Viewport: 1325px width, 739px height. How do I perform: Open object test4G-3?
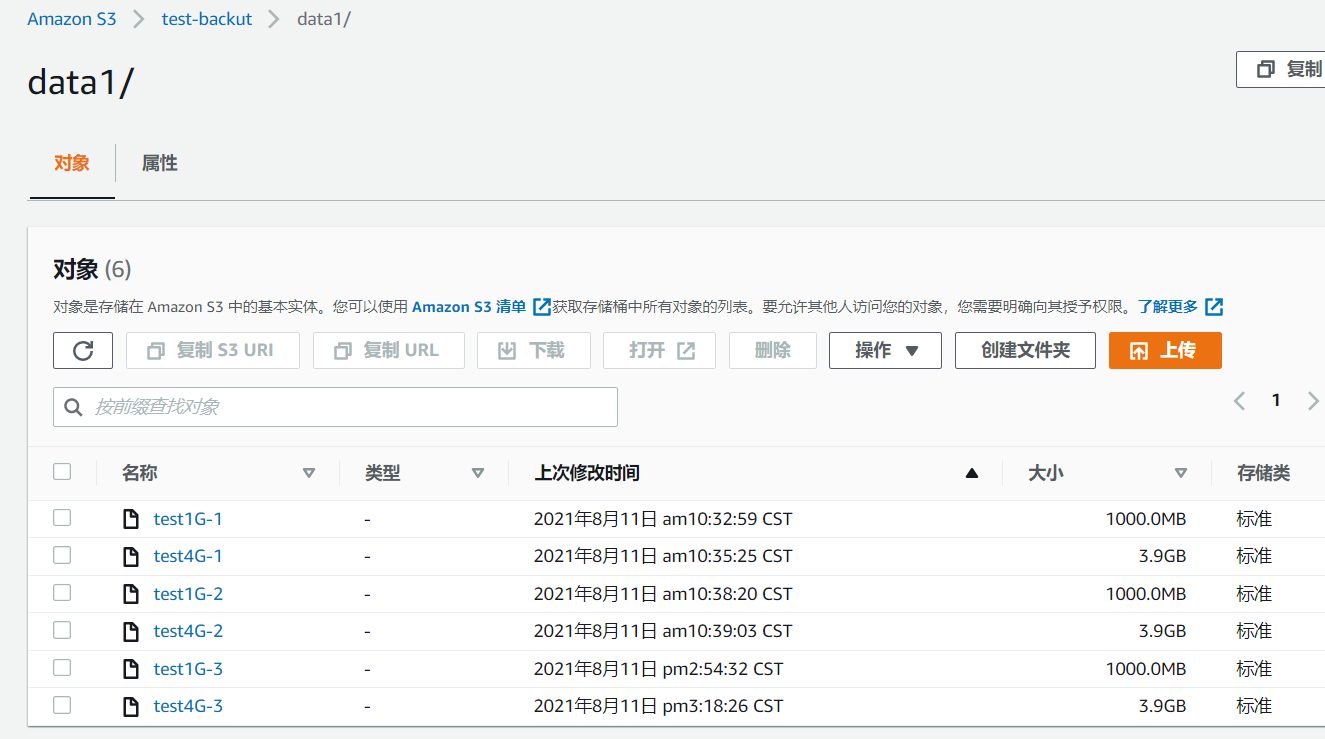click(x=188, y=706)
